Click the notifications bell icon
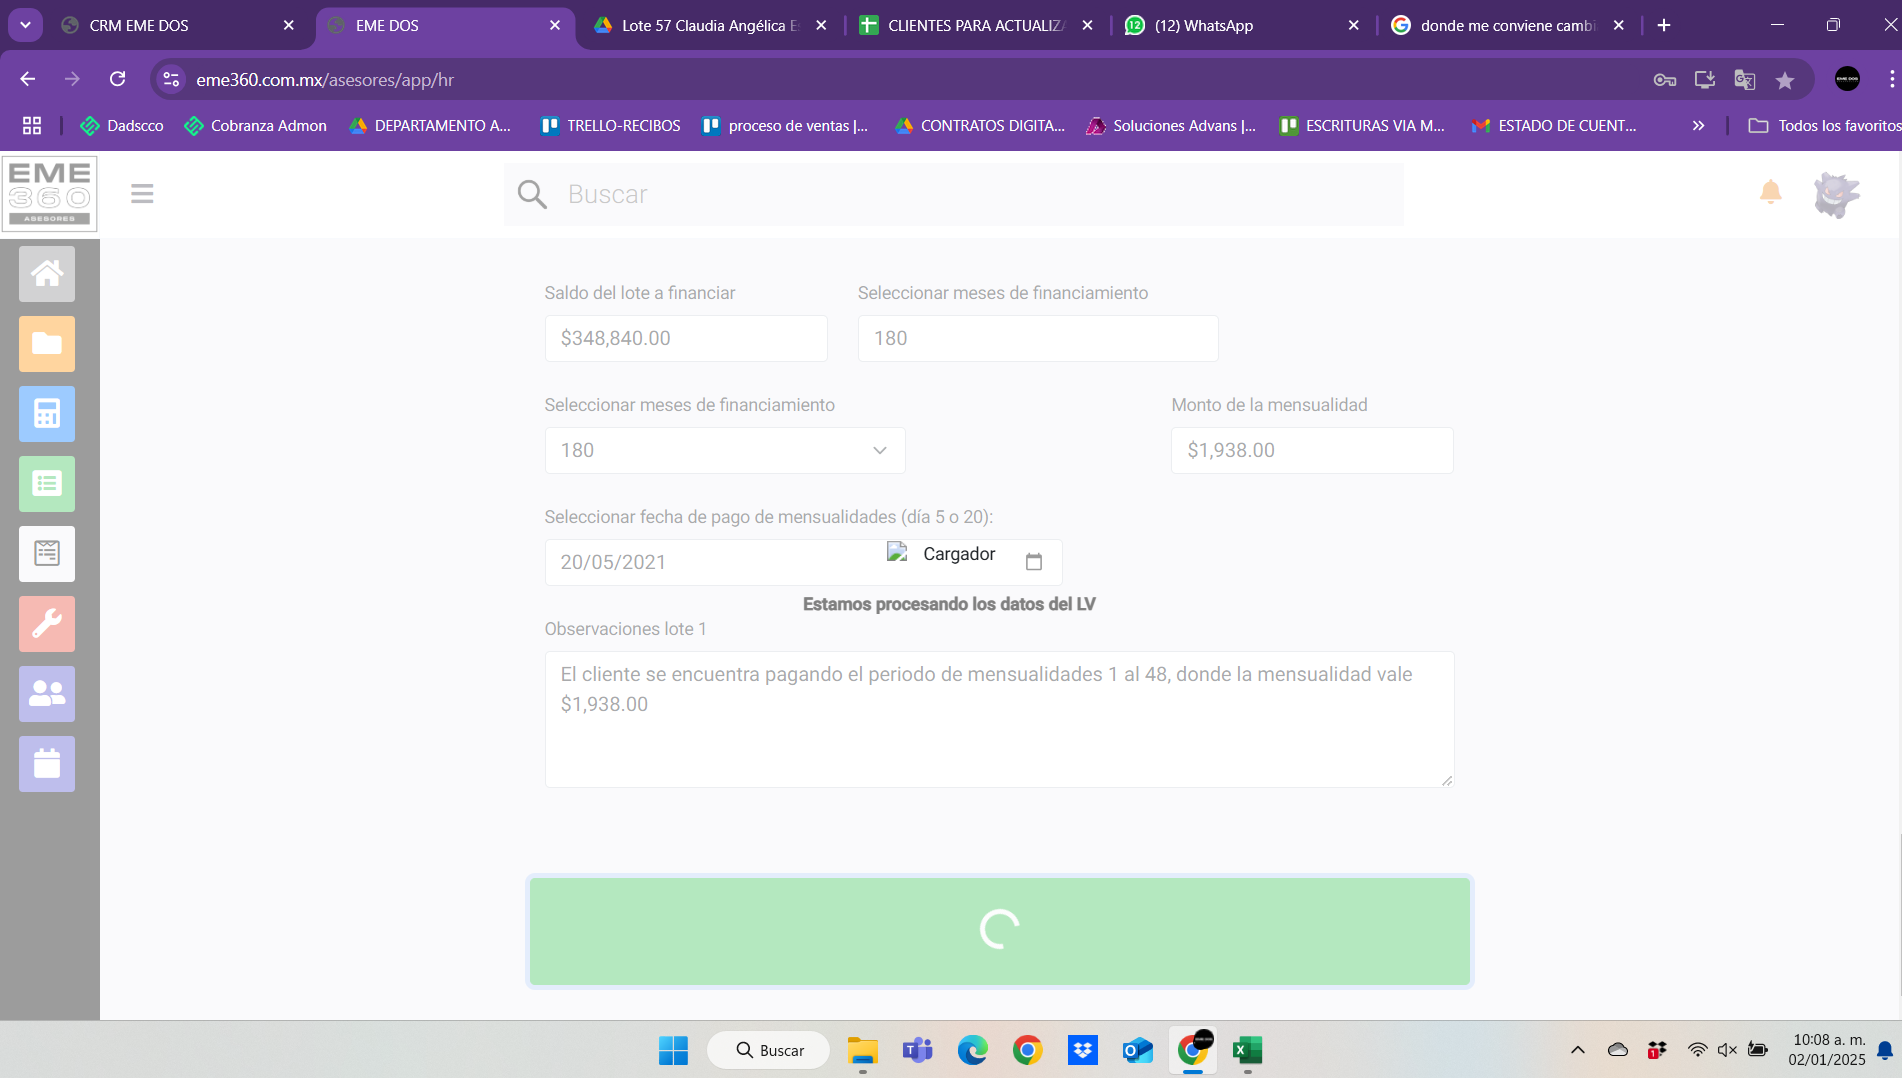Viewport: 1902px width, 1078px height. click(x=1770, y=192)
